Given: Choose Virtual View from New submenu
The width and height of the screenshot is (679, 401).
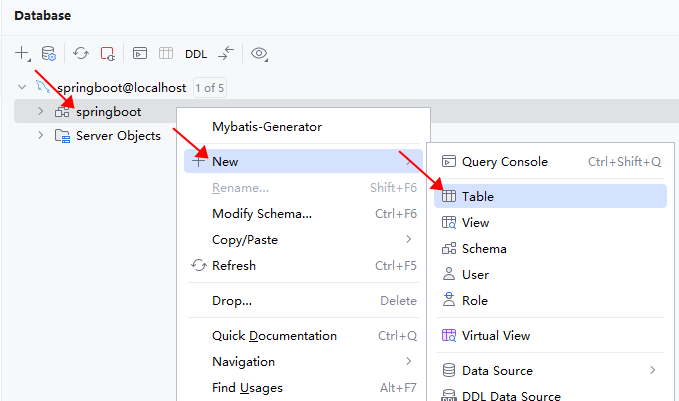Looking at the screenshot, I should (x=496, y=336).
